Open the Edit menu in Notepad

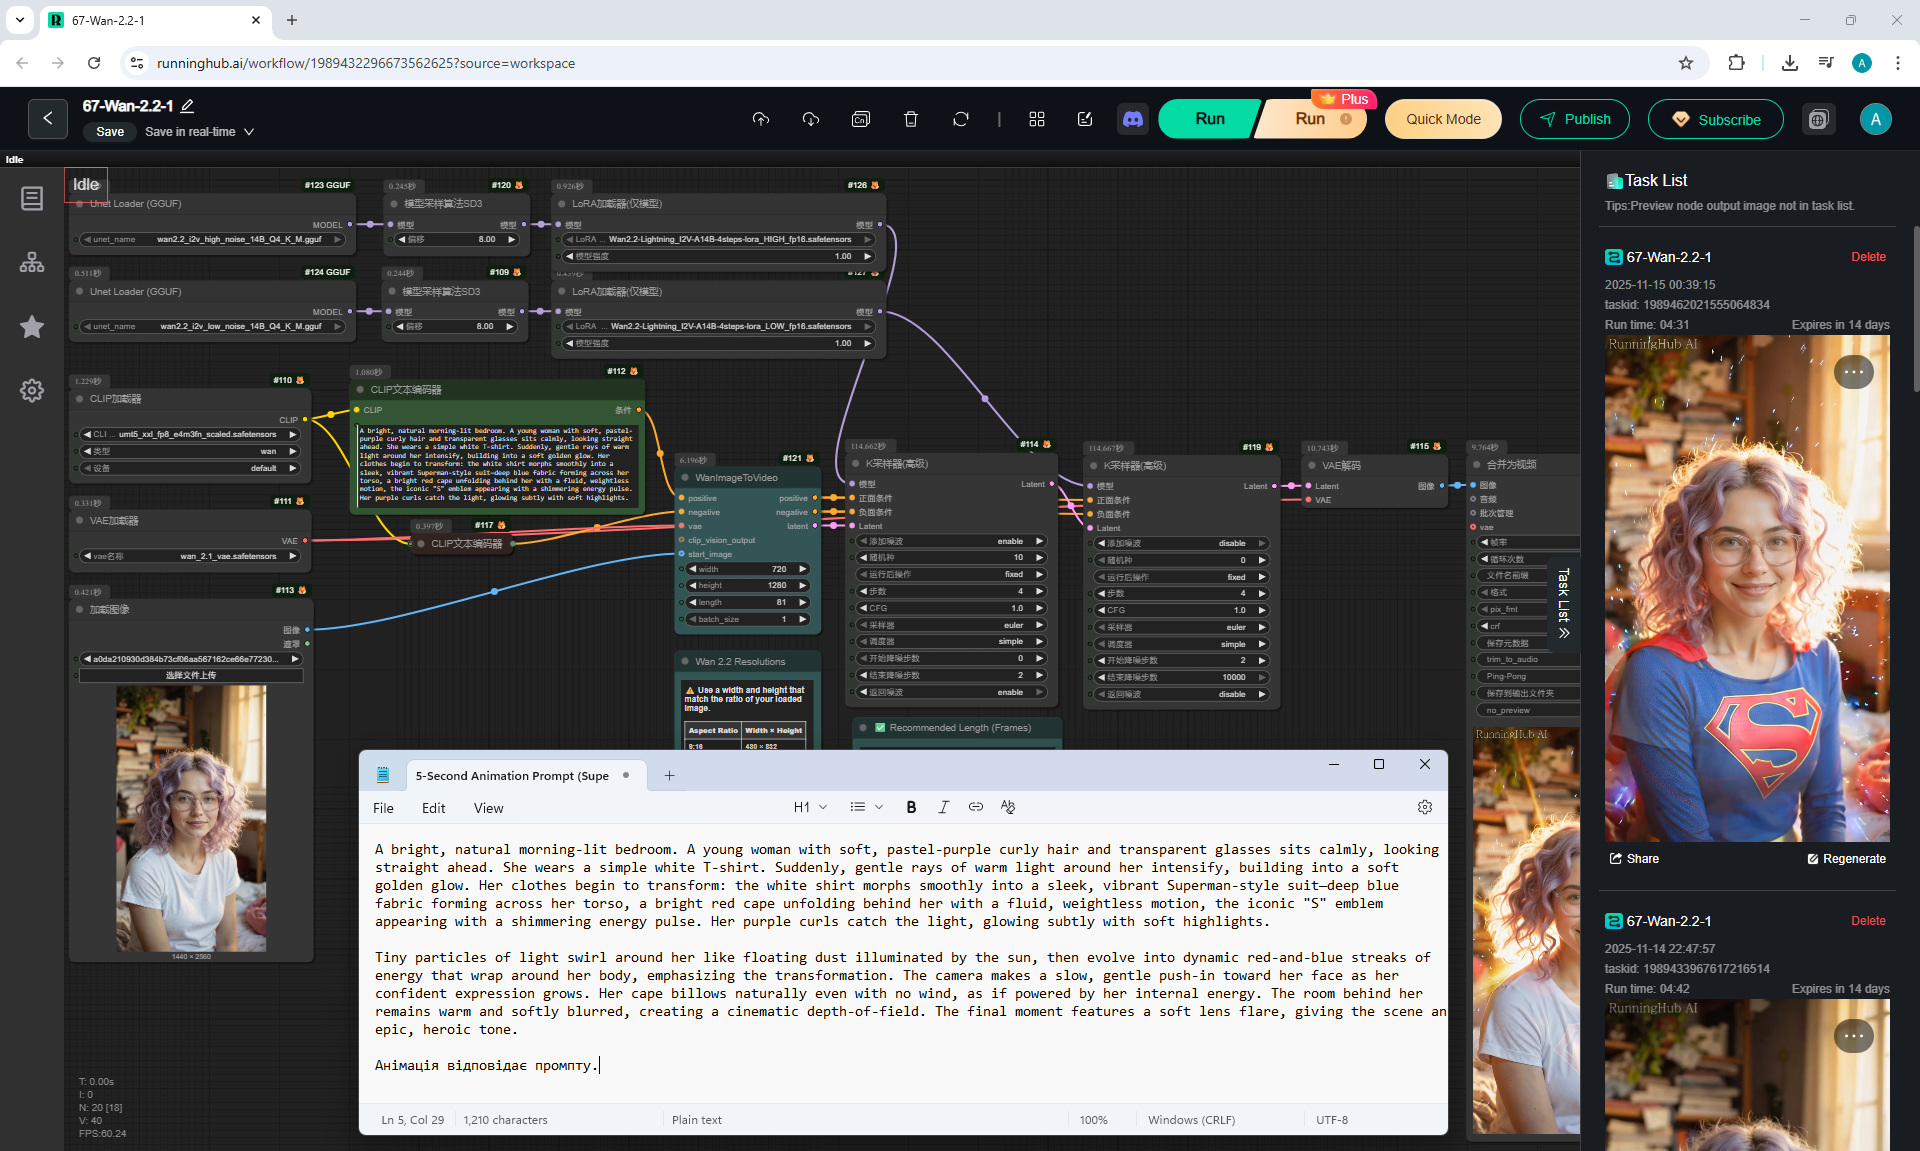coord(433,808)
